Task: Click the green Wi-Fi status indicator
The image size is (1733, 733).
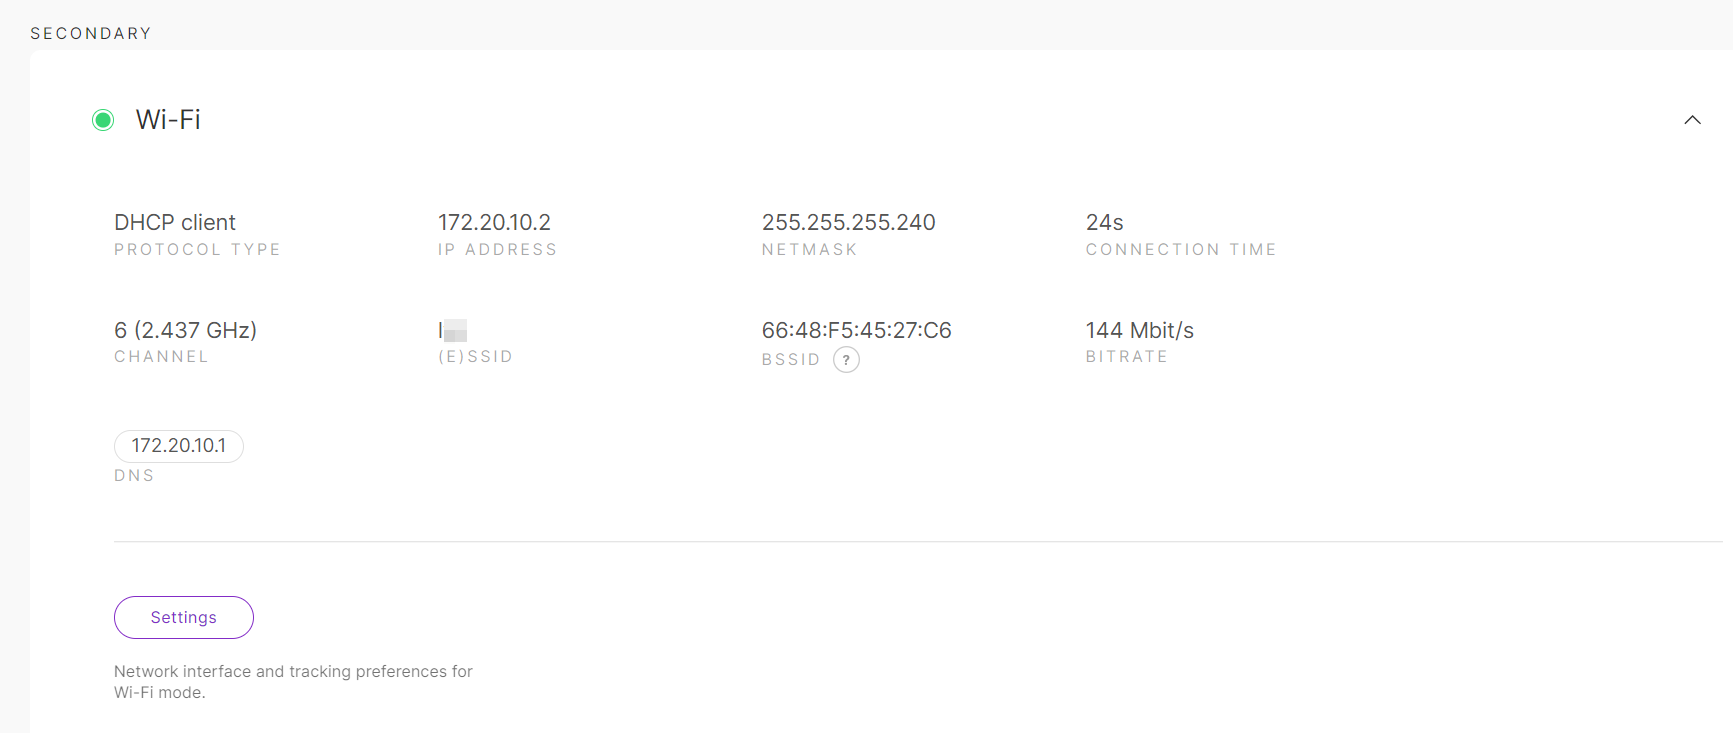Action: tap(103, 120)
